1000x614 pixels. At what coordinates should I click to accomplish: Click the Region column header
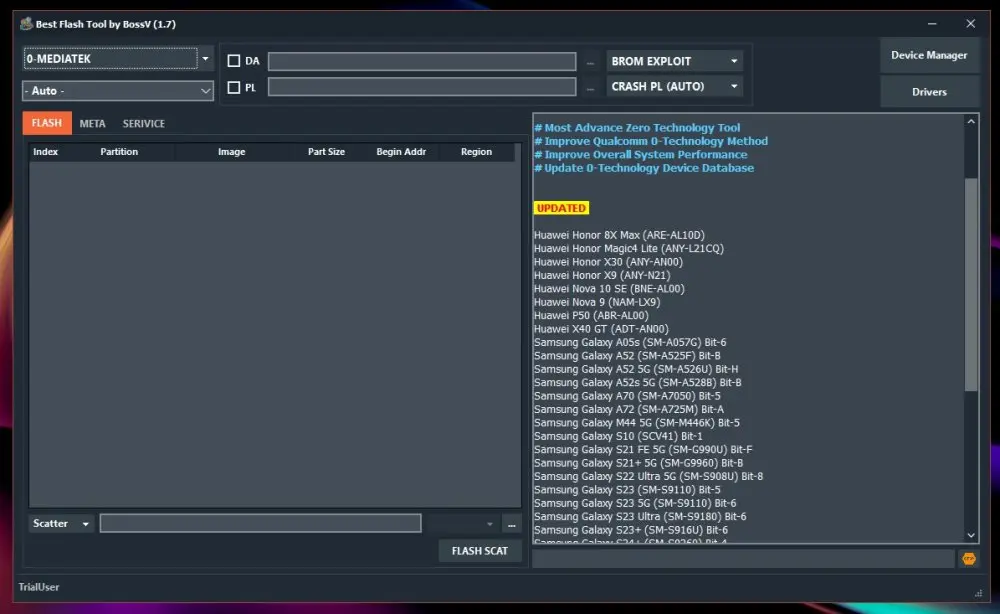[x=476, y=152]
